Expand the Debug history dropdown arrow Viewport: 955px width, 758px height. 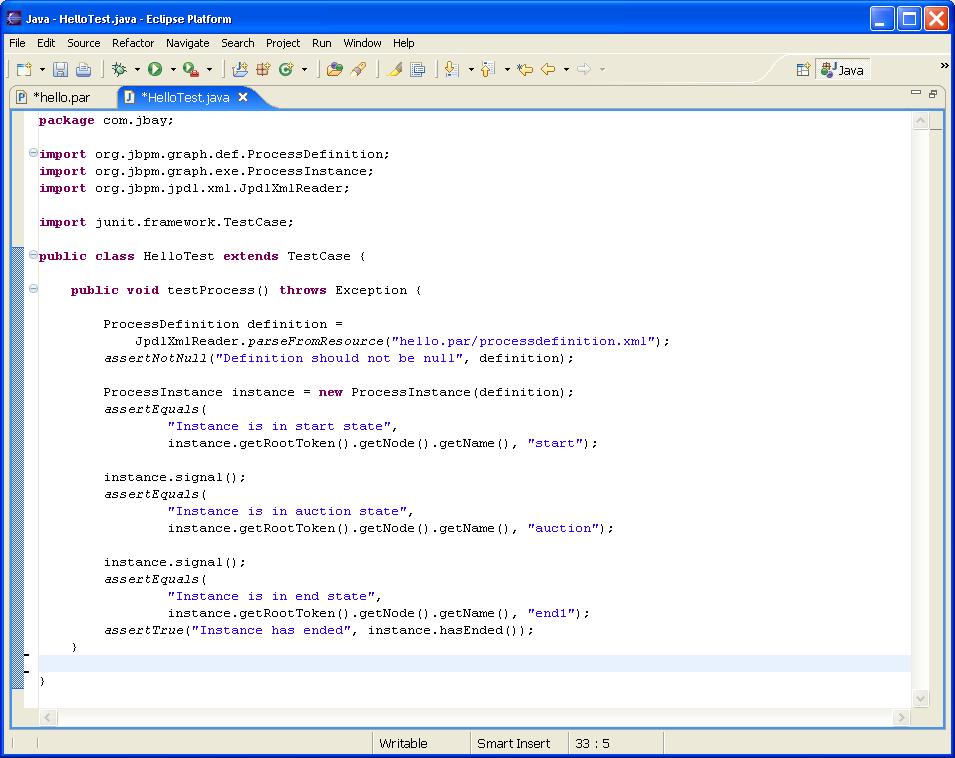136,69
